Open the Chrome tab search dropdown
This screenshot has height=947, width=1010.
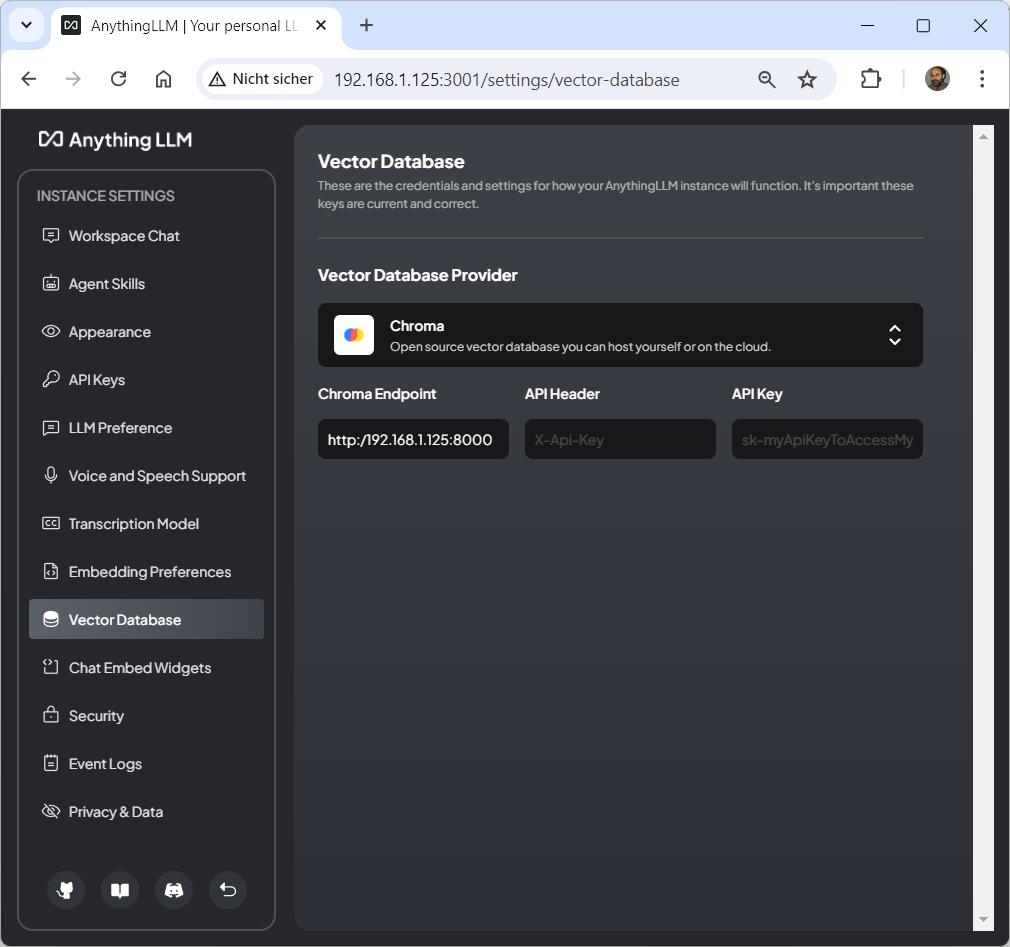click(x=27, y=25)
